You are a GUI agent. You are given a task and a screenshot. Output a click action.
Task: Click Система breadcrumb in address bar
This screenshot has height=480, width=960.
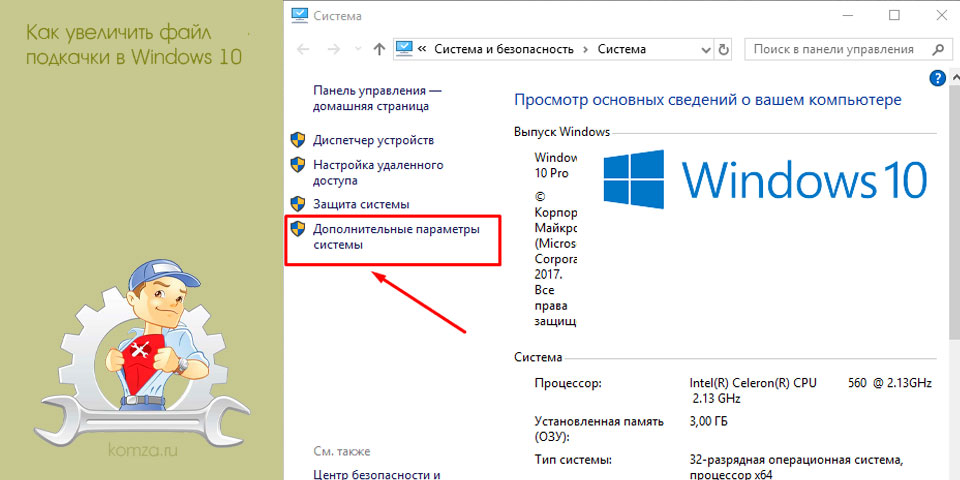(621, 49)
